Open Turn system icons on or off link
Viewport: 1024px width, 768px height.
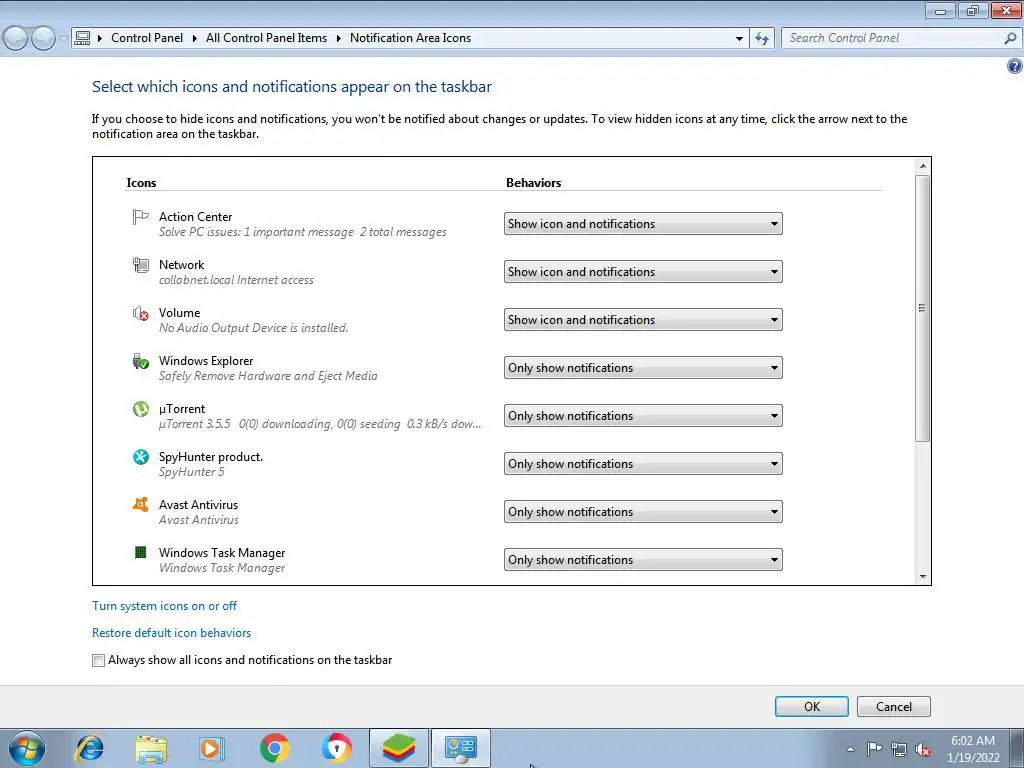pyautogui.click(x=165, y=606)
